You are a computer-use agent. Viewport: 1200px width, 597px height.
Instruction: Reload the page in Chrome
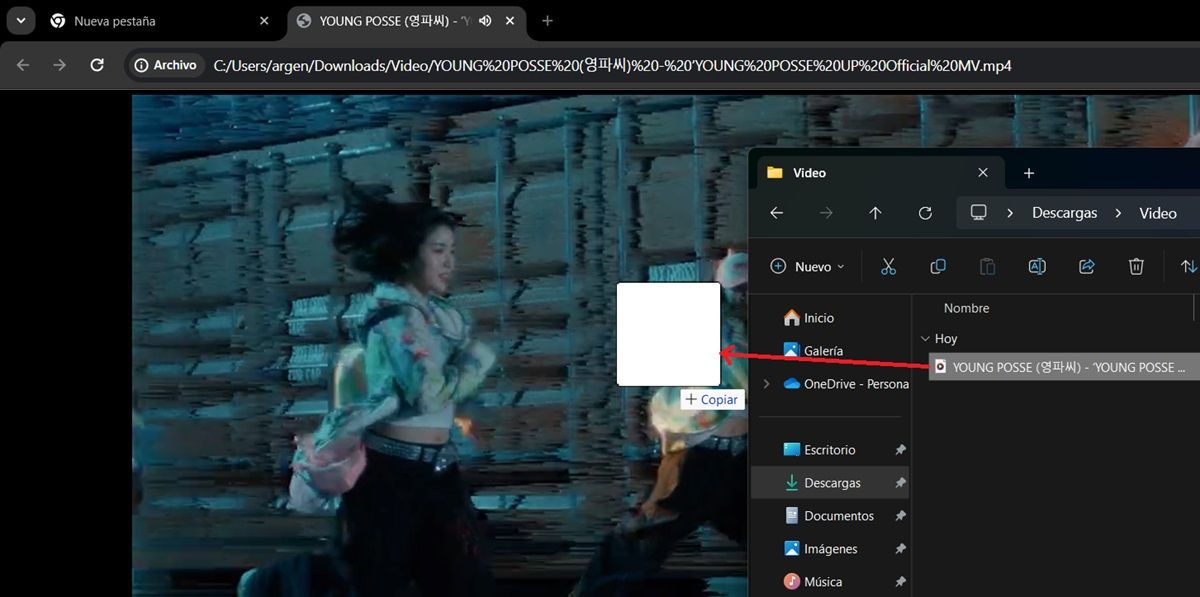[97, 65]
